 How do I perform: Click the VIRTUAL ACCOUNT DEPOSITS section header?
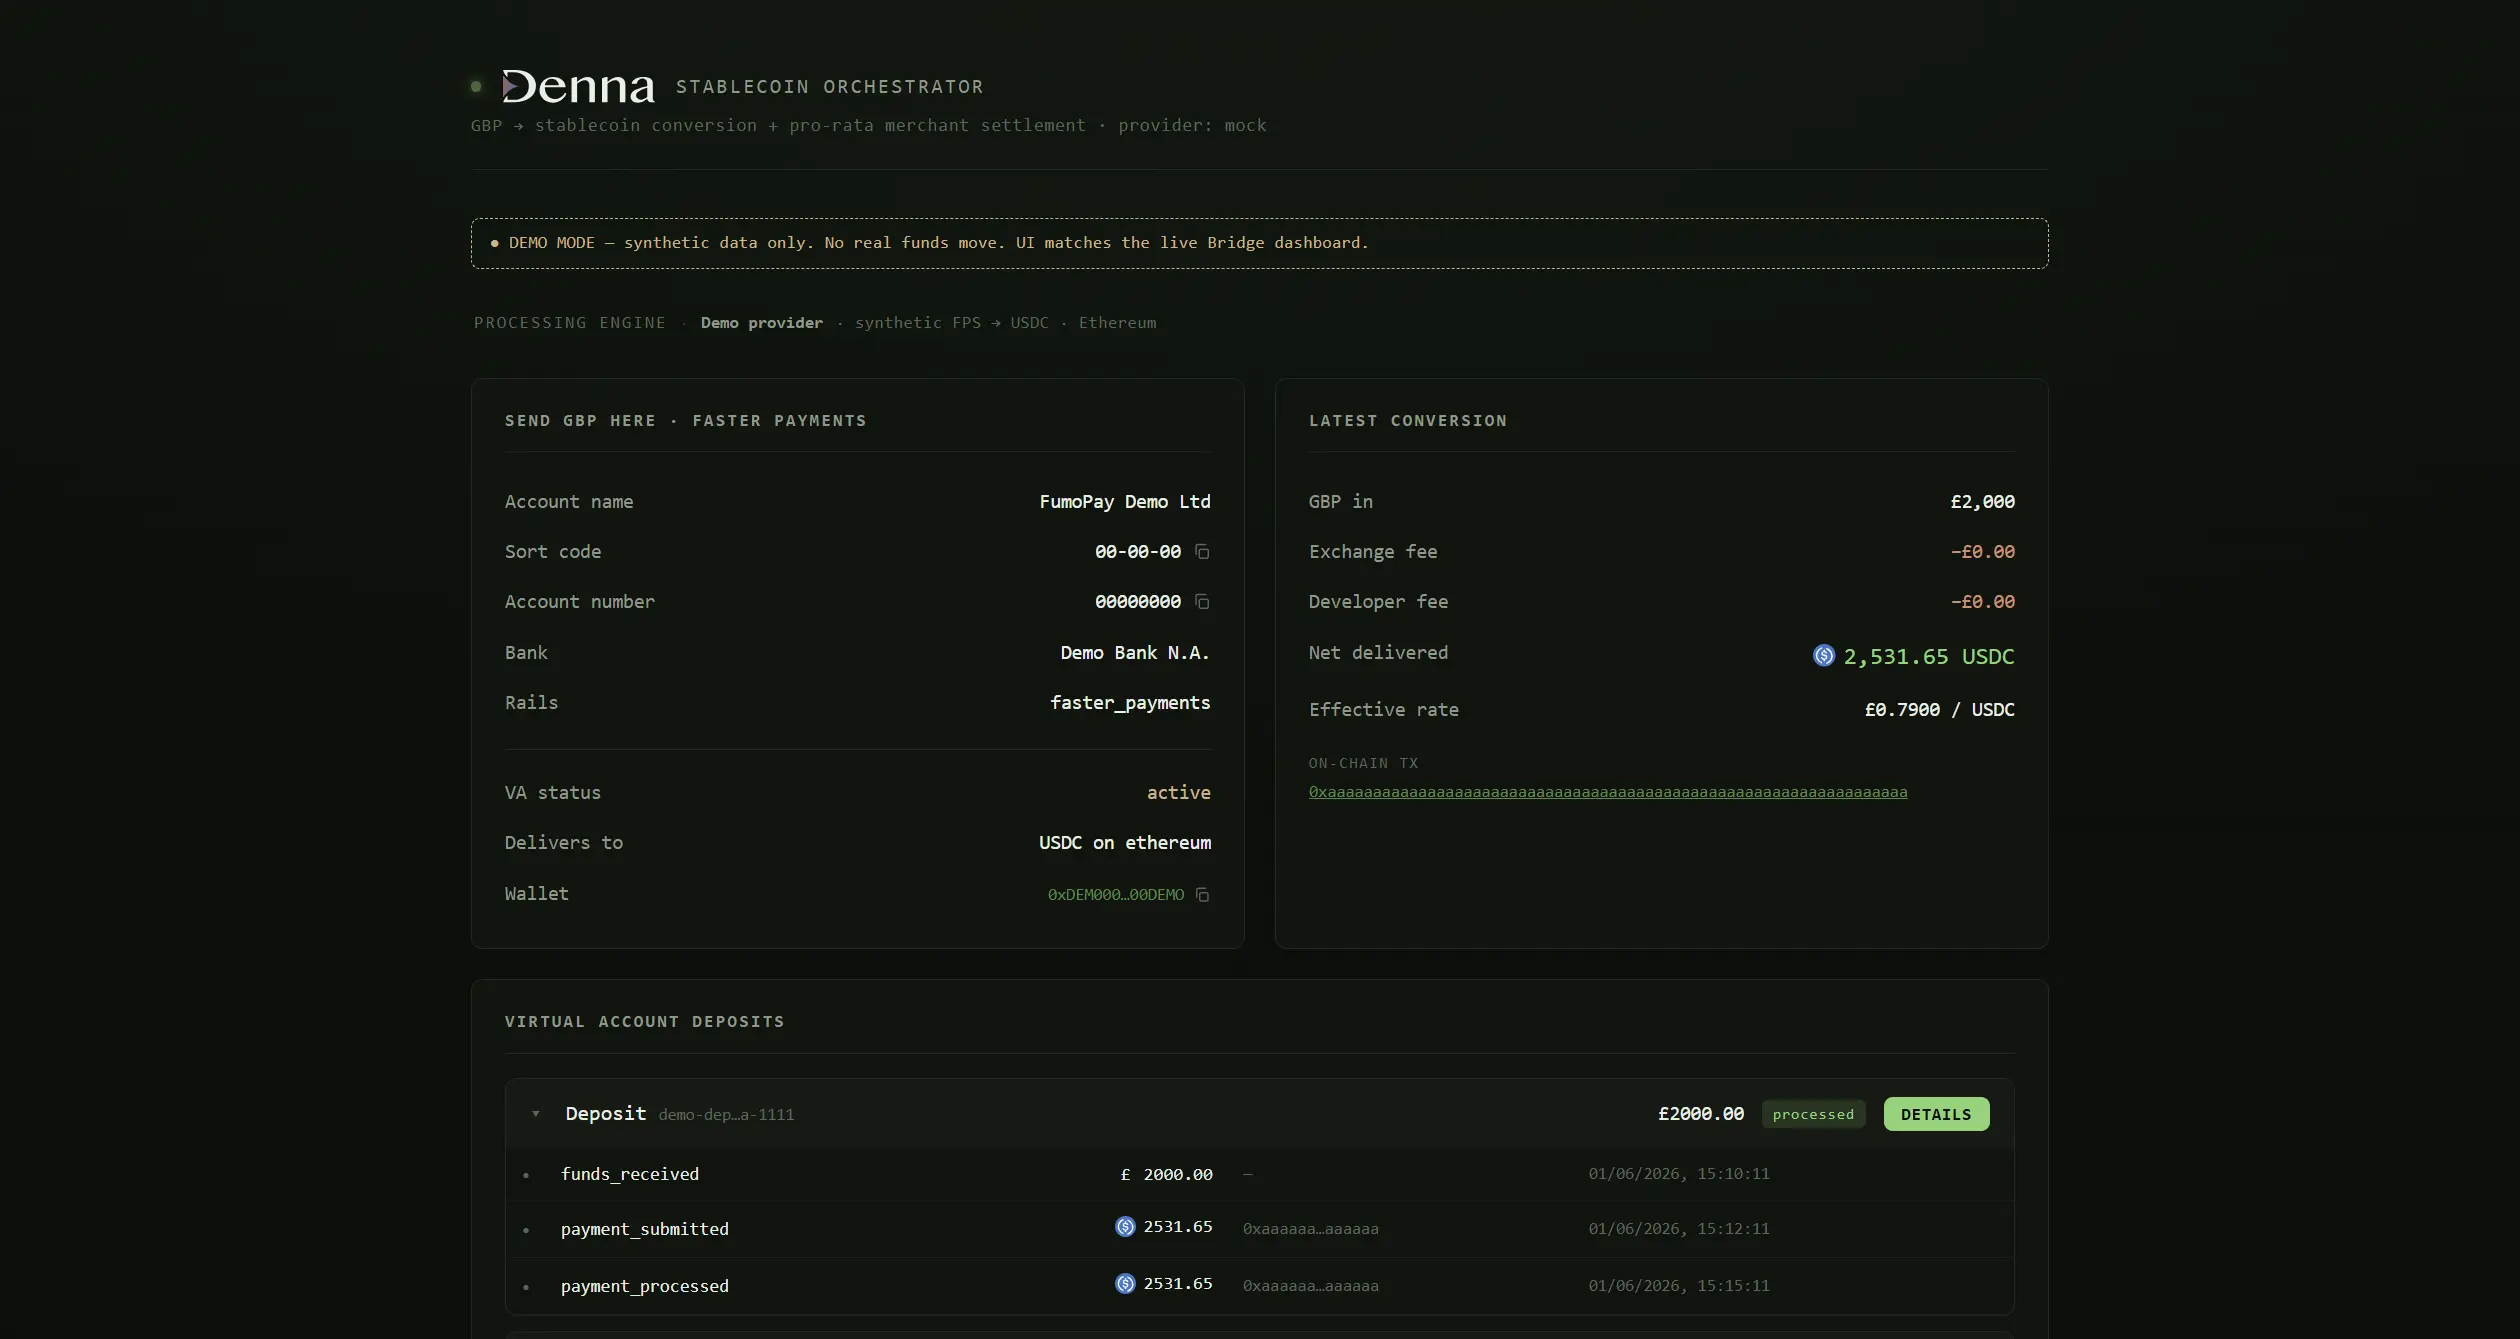[x=645, y=1022]
